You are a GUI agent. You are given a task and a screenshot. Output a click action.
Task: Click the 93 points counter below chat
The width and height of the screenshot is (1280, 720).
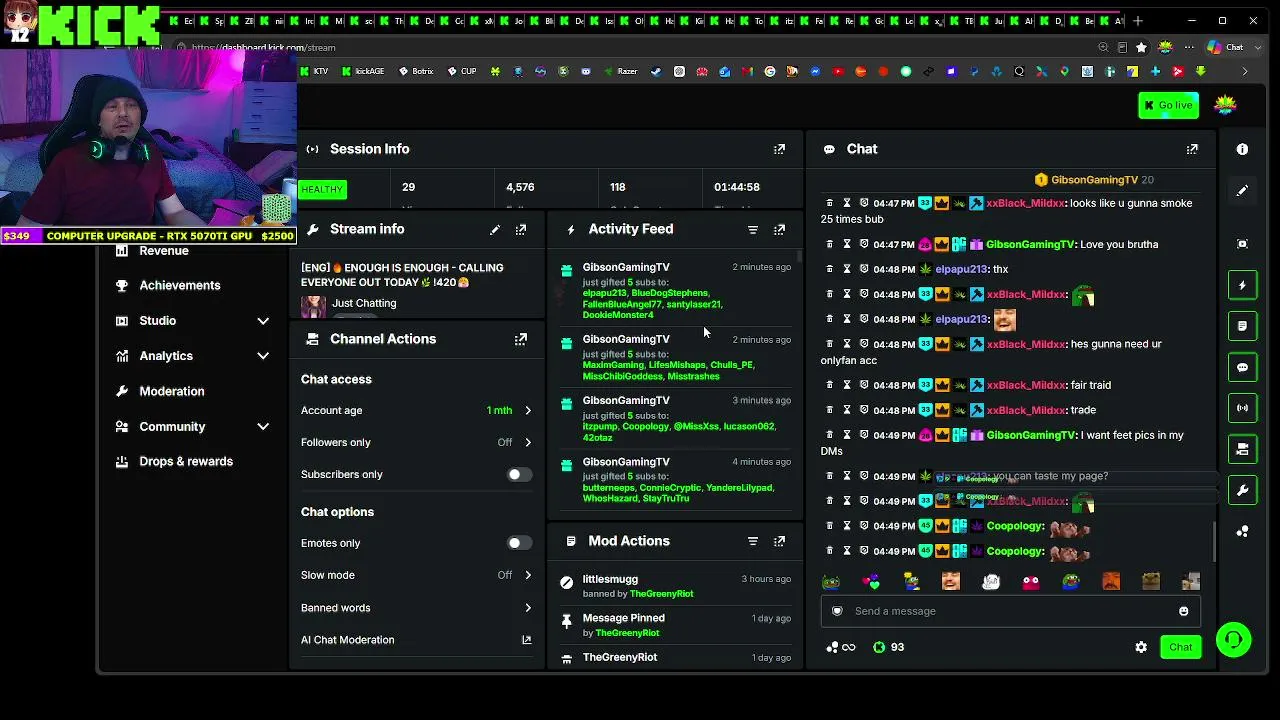pos(888,648)
